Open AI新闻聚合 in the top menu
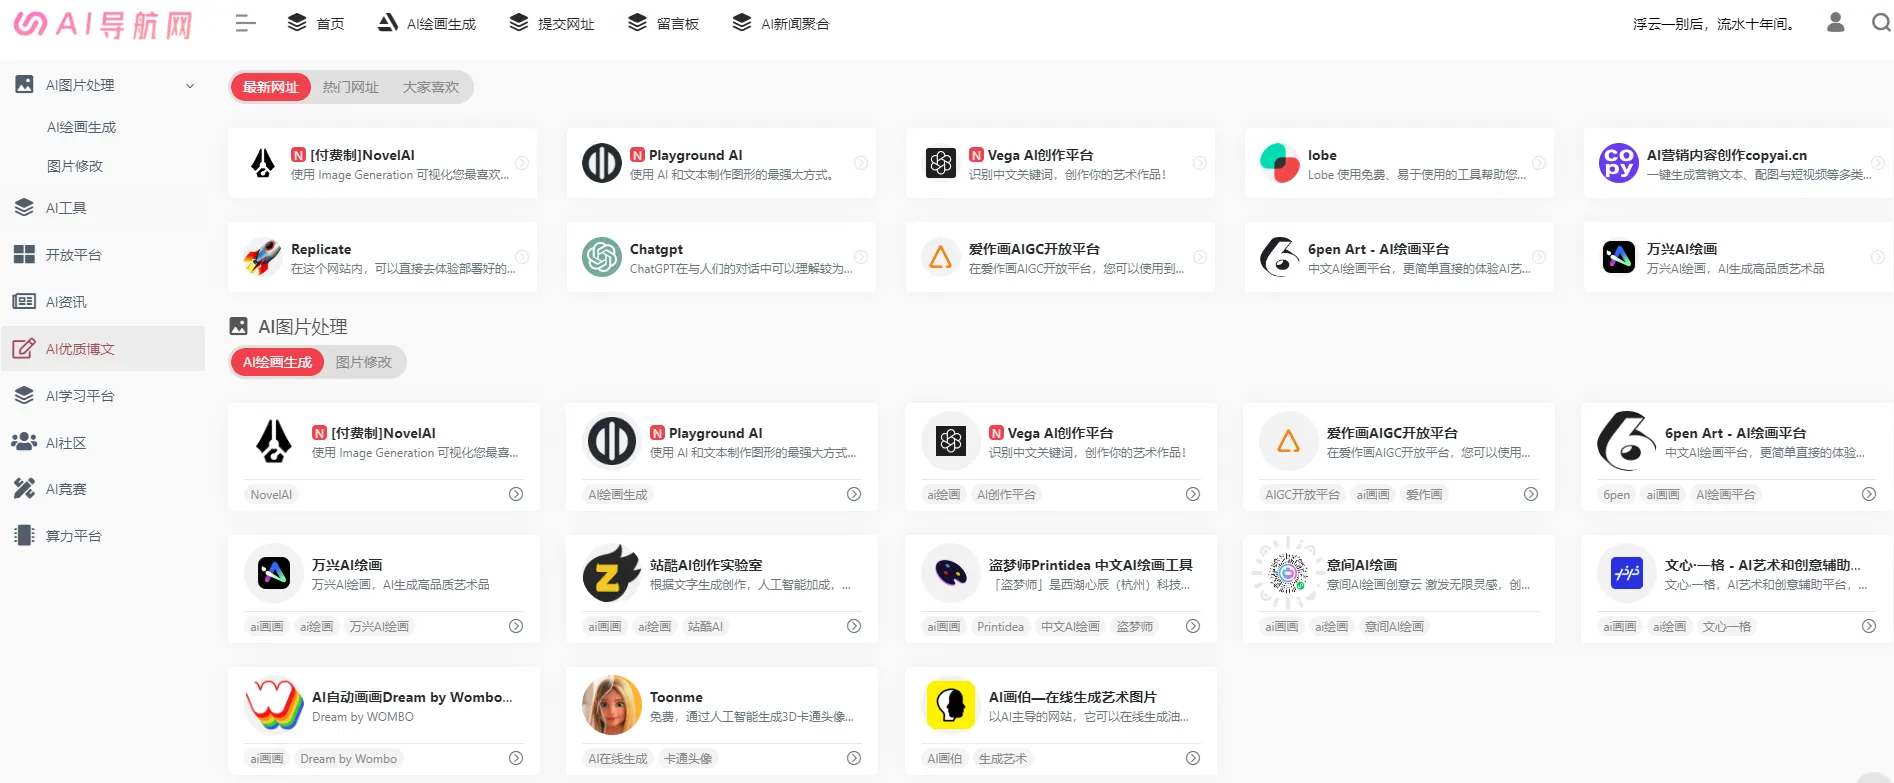This screenshot has width=1894, height=783. coord(781,23)
